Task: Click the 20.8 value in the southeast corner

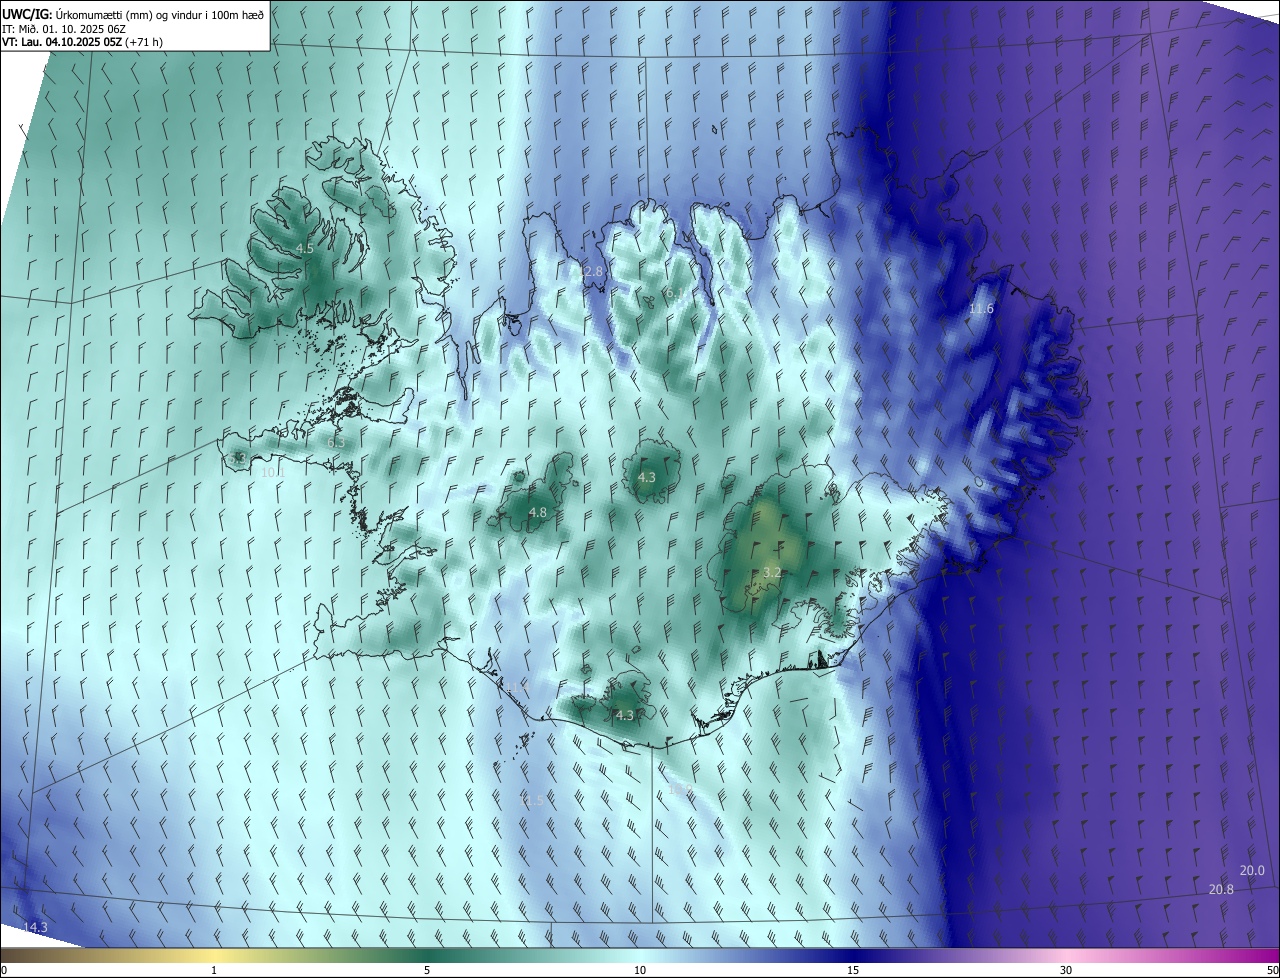Action: 1221,890
